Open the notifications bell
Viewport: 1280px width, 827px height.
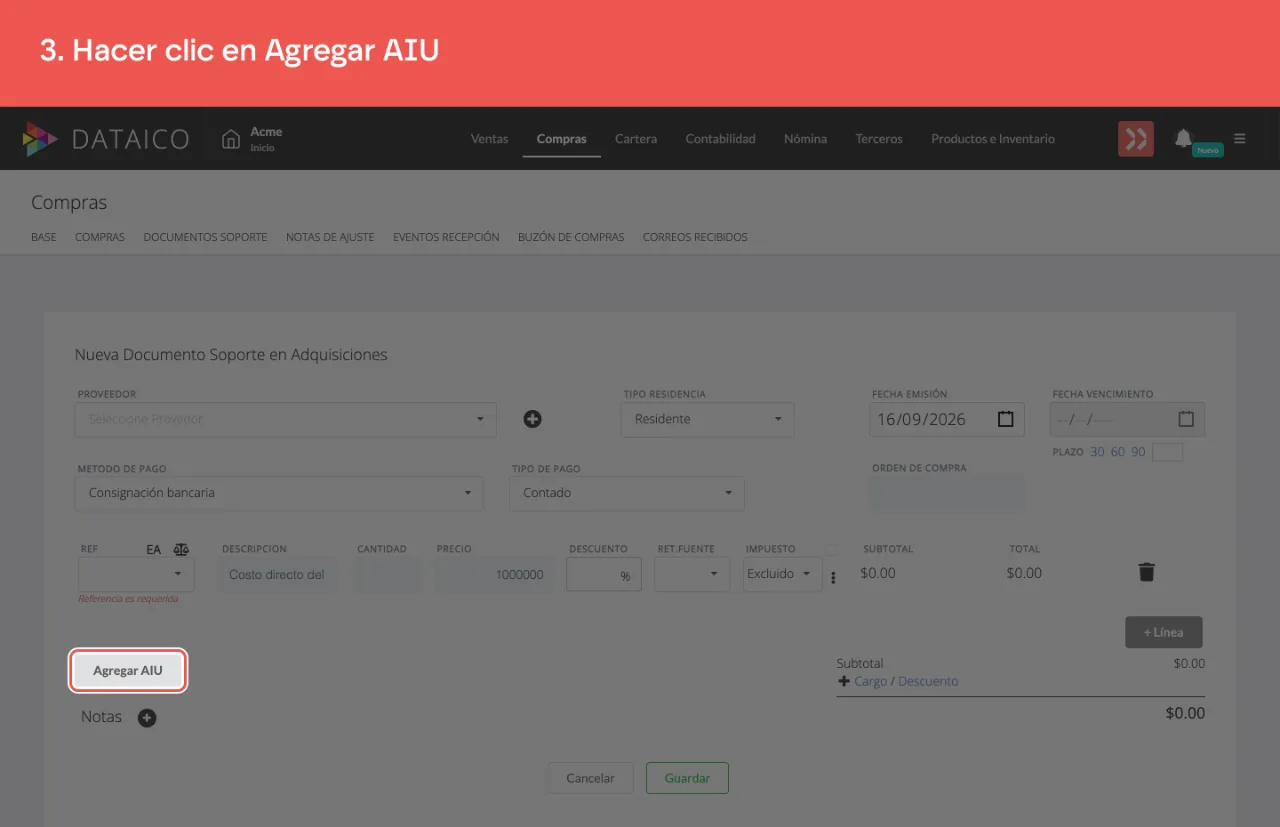[x=1183, y=138]
